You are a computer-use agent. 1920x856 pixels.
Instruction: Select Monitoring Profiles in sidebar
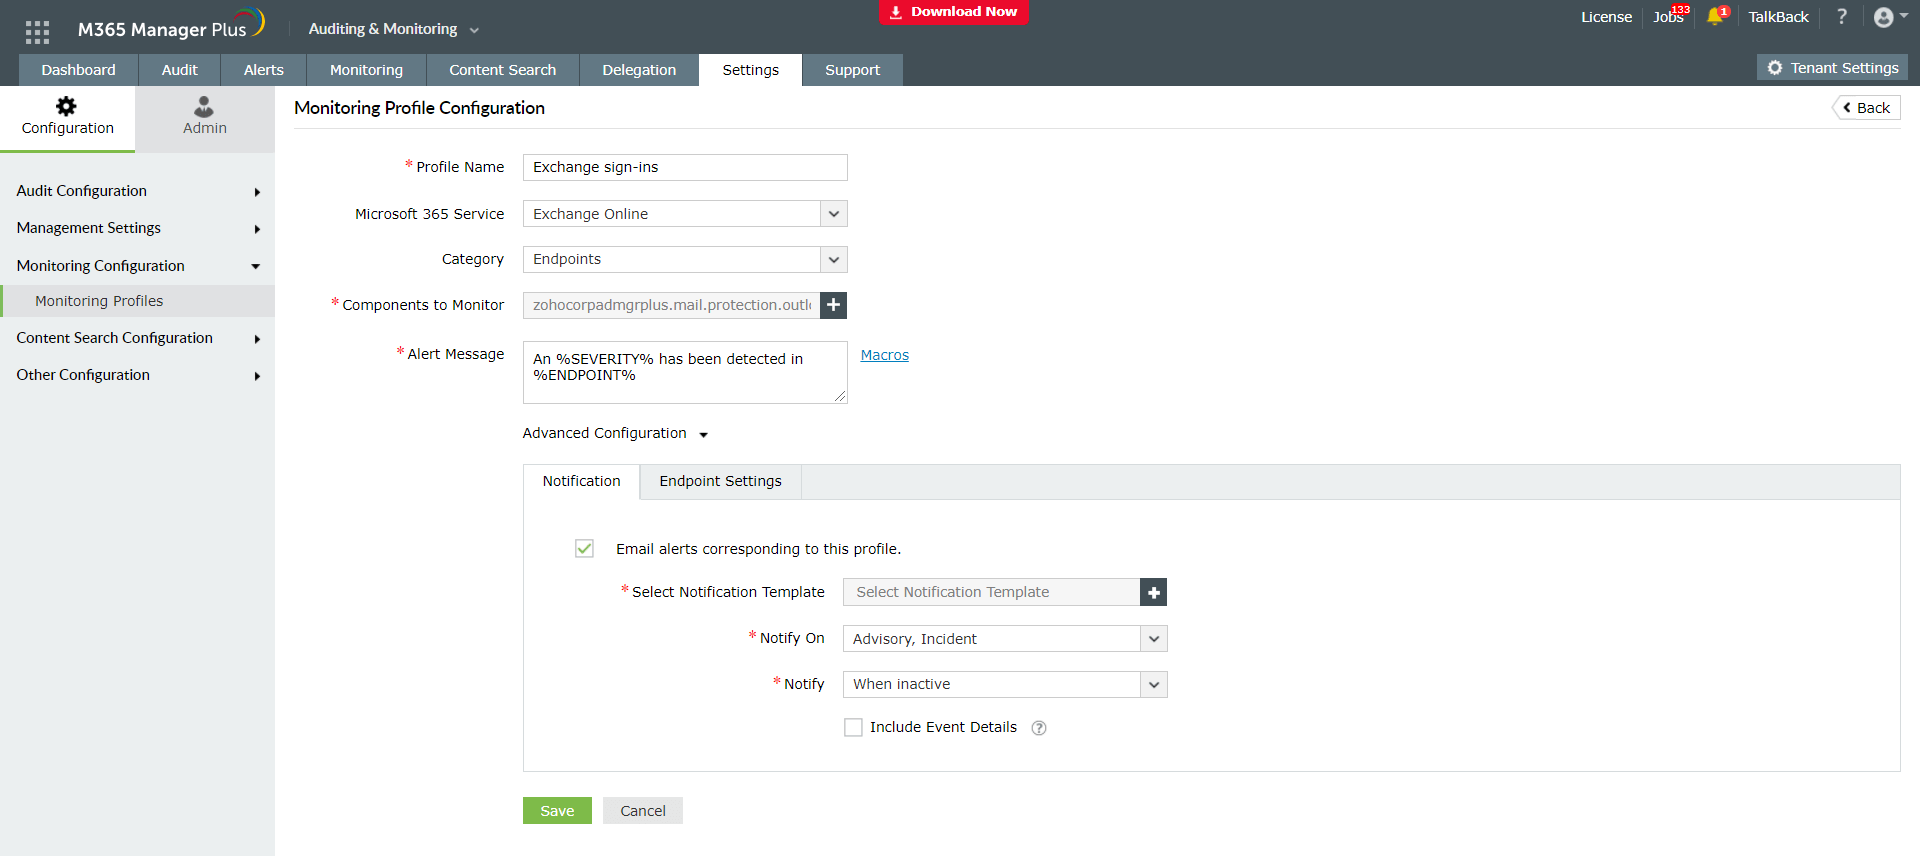tap(137, 301)
